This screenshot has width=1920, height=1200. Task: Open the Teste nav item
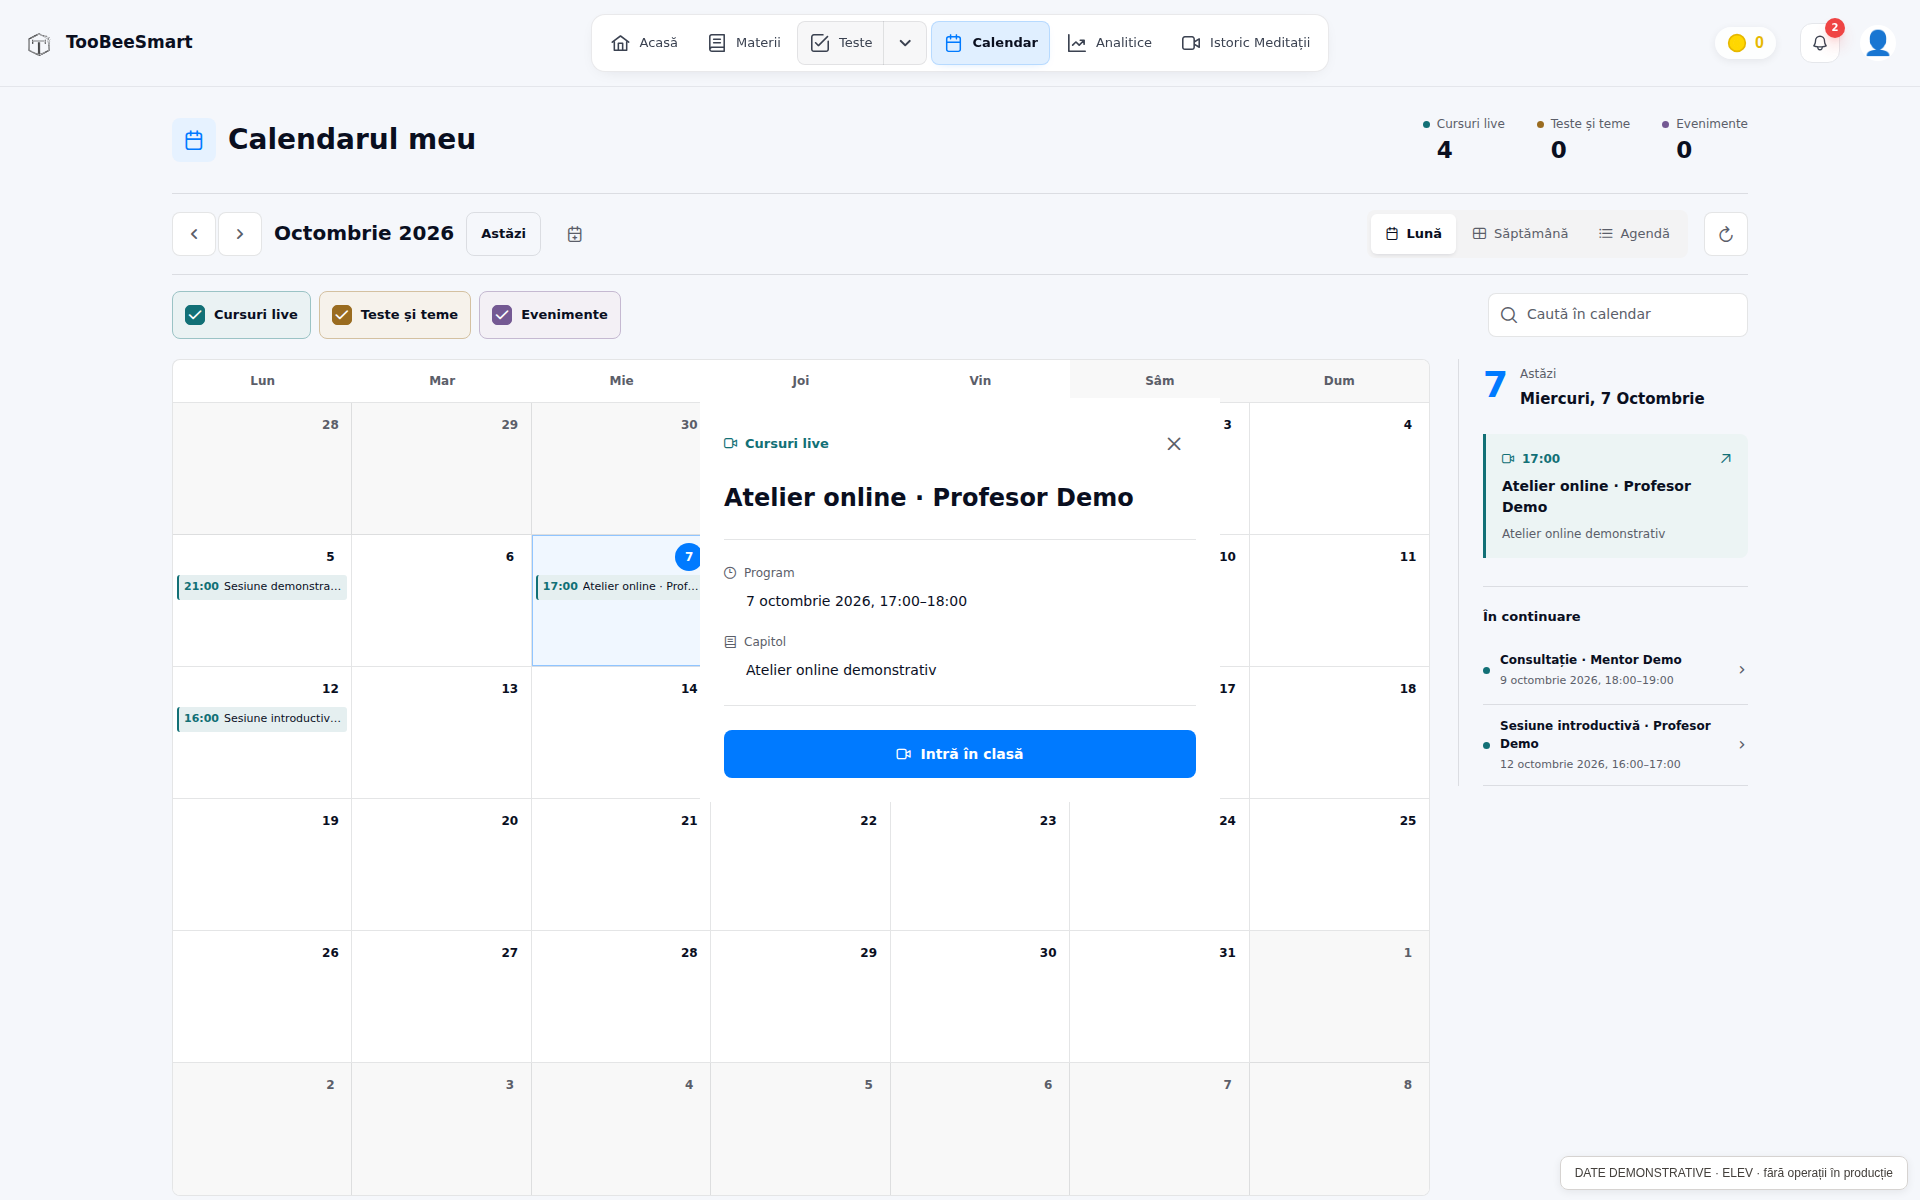coord(841,43)
